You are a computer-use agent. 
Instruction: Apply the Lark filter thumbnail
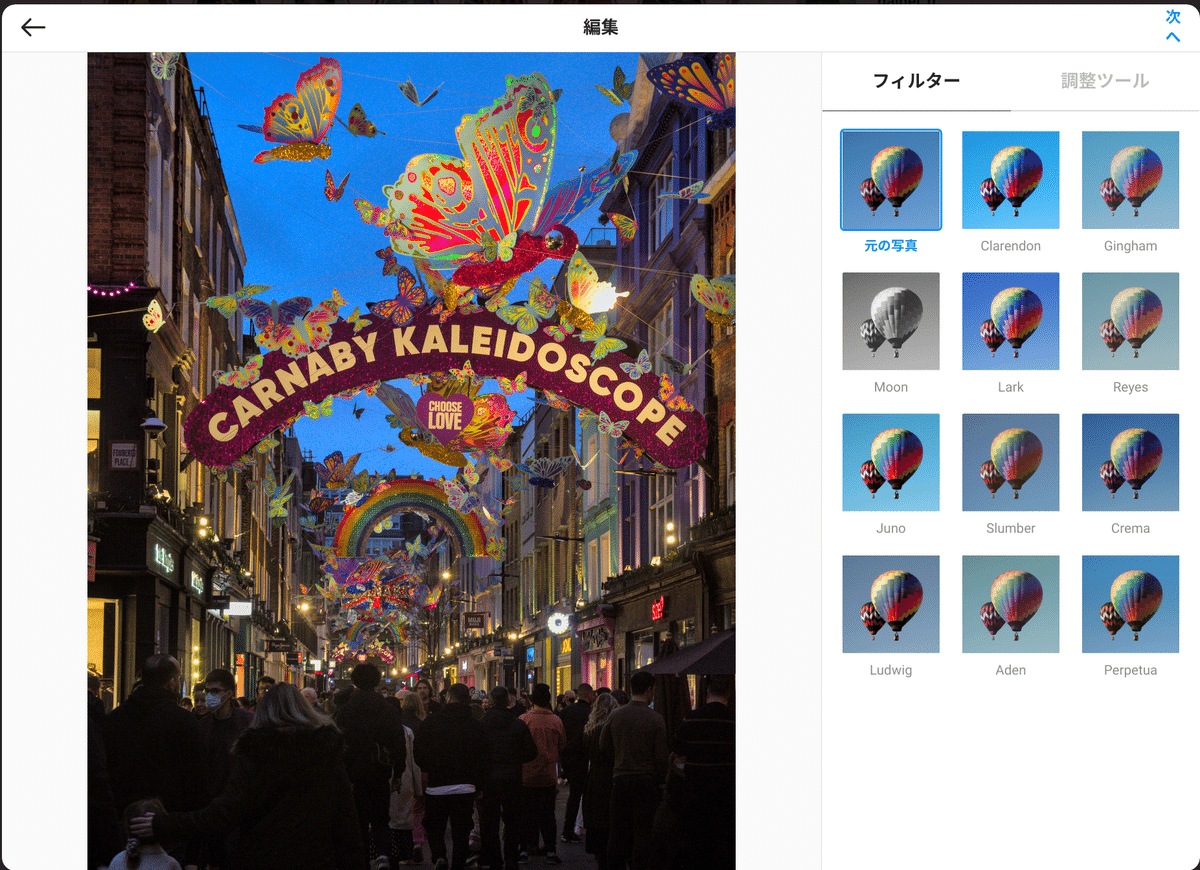1011,321
